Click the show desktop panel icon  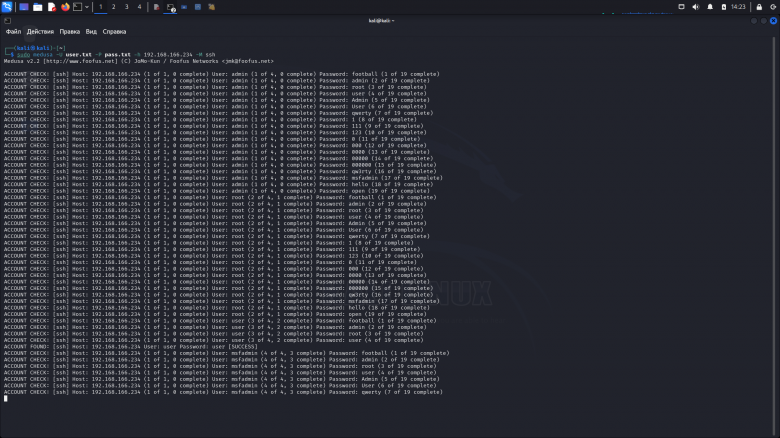[x=23, y=7]
